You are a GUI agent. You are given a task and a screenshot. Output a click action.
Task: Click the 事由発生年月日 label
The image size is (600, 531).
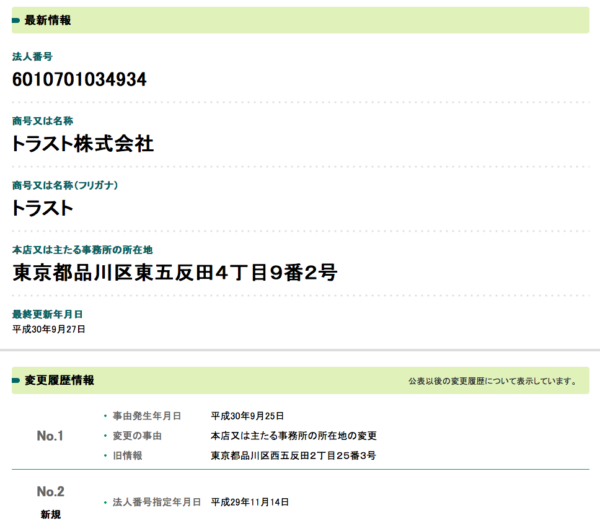[x=147, y=416]
